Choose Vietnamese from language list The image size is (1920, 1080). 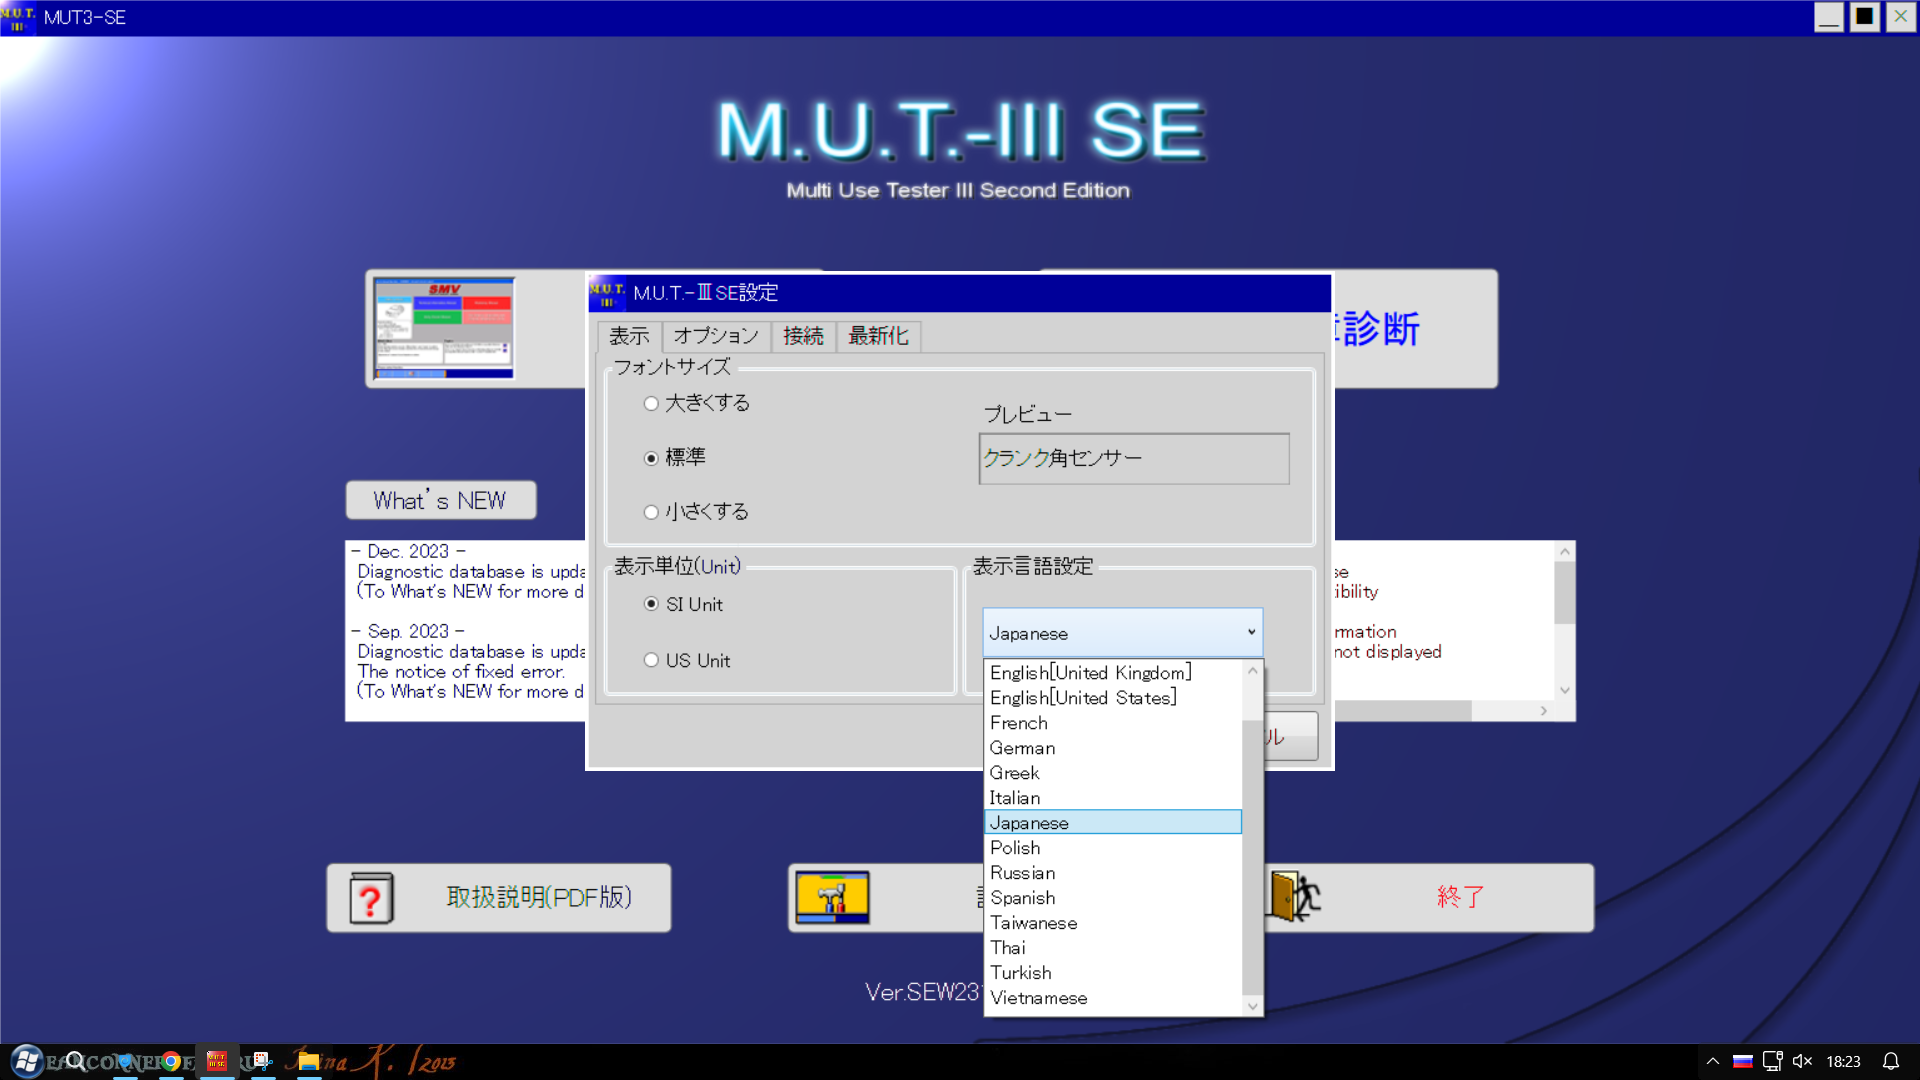pos(1113,997)
